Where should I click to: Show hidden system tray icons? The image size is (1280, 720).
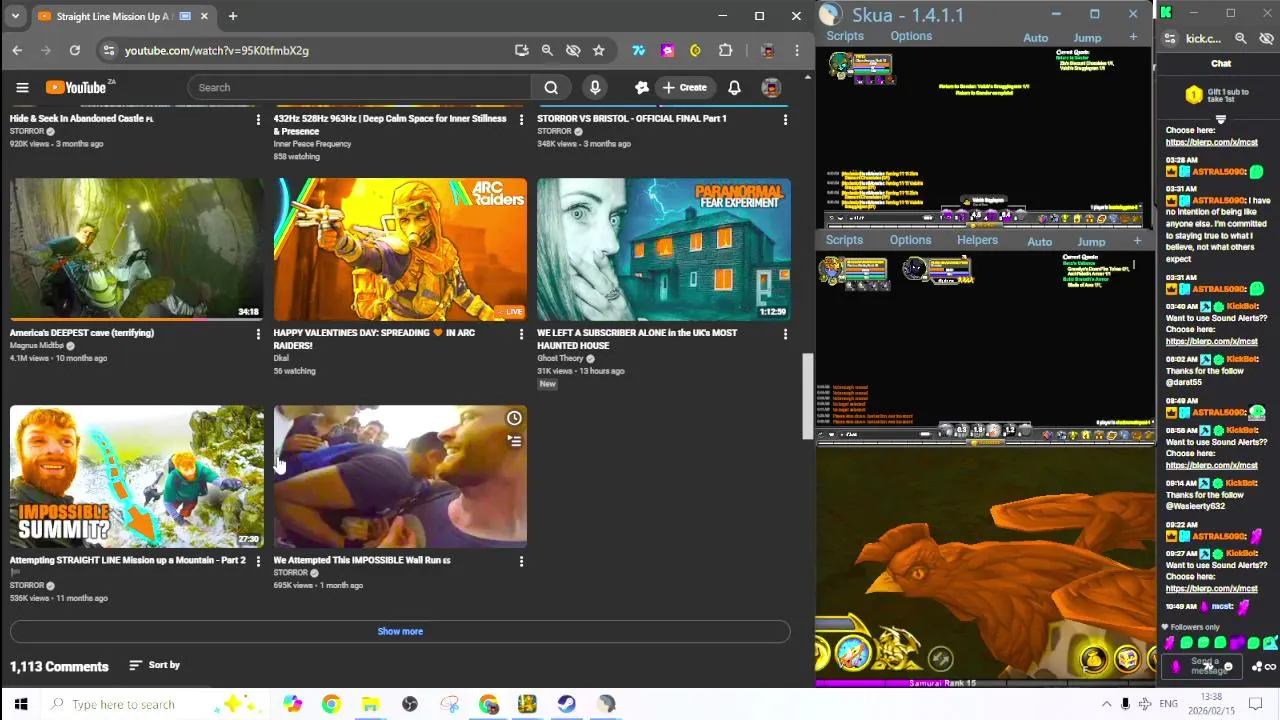tap(1106, 704)
